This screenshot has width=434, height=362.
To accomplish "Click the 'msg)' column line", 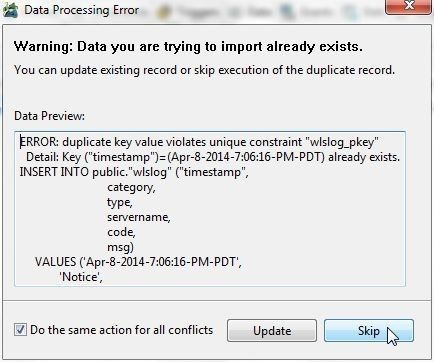I will tap(120, 247).
